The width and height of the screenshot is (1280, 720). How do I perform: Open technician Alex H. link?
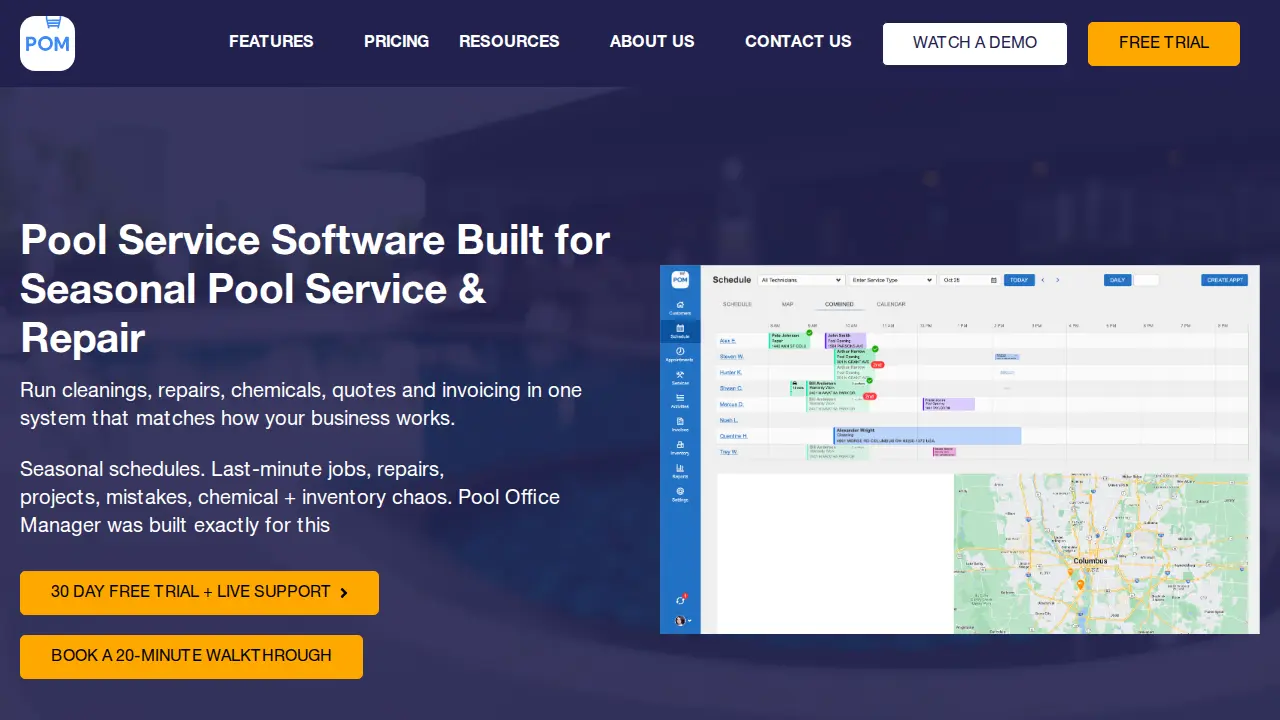(727, 341)
